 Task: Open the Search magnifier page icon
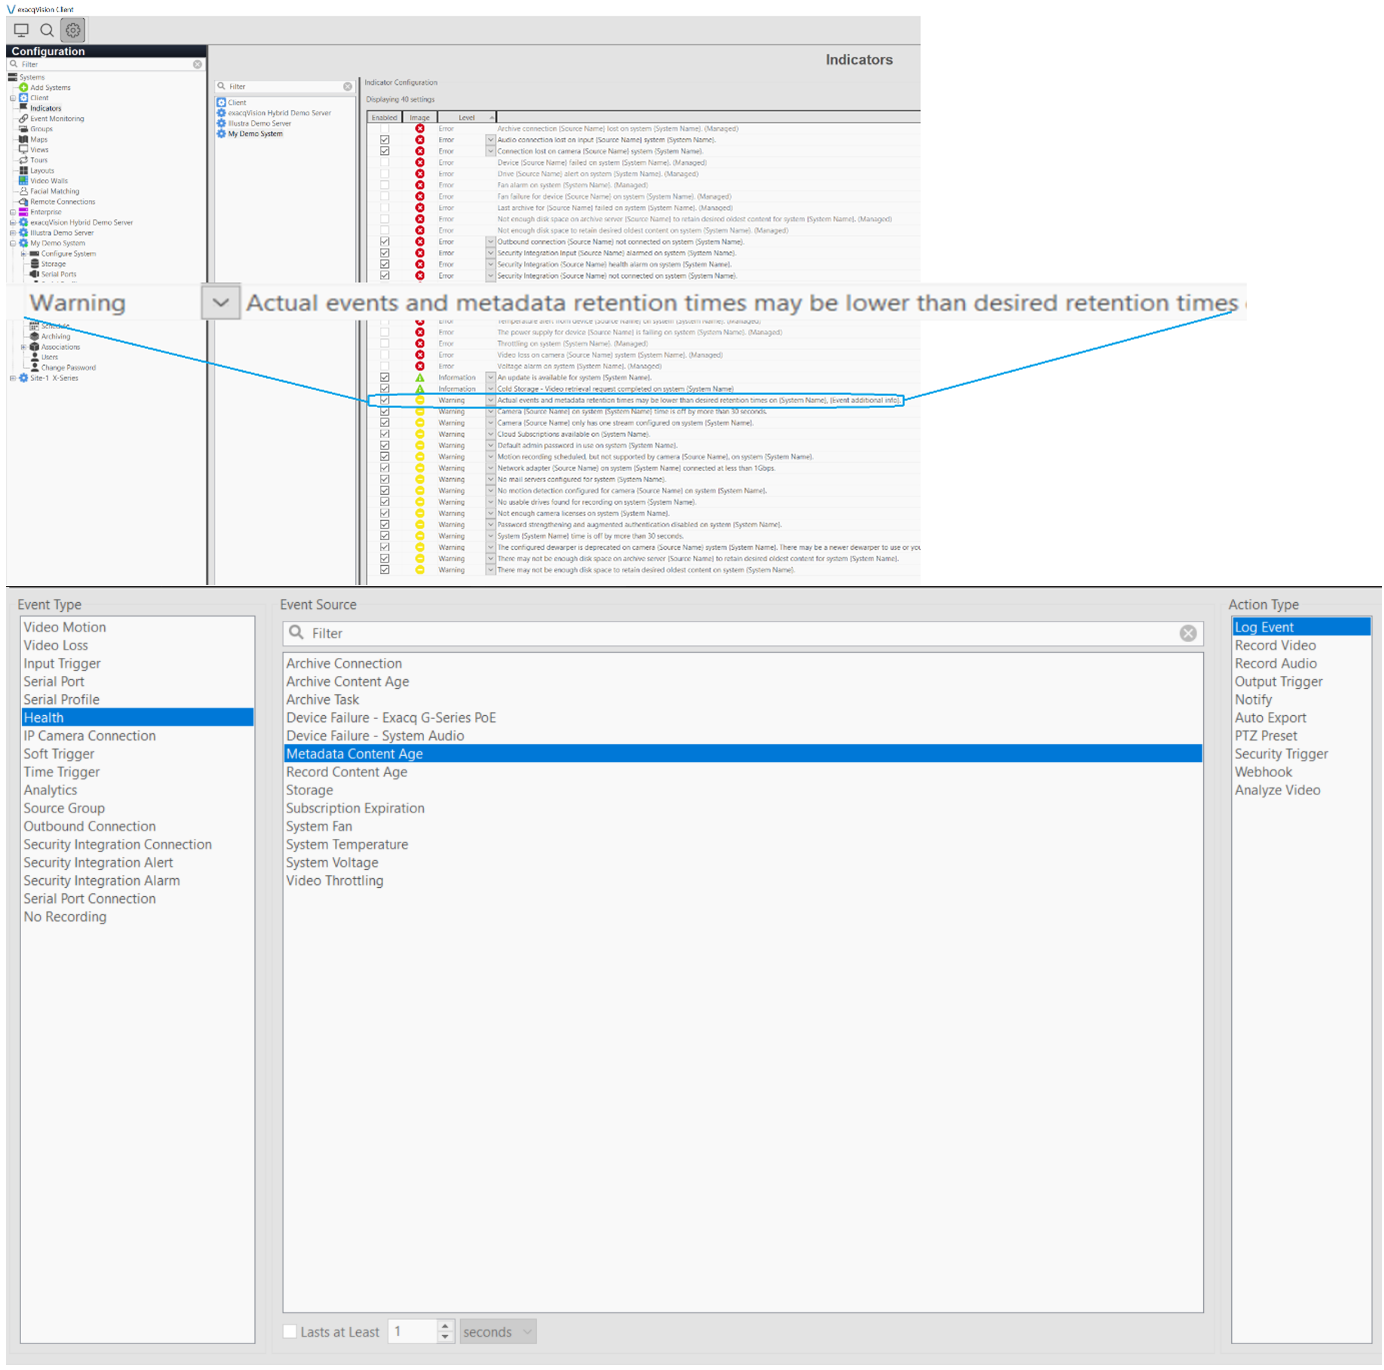[x=47, y=30]
